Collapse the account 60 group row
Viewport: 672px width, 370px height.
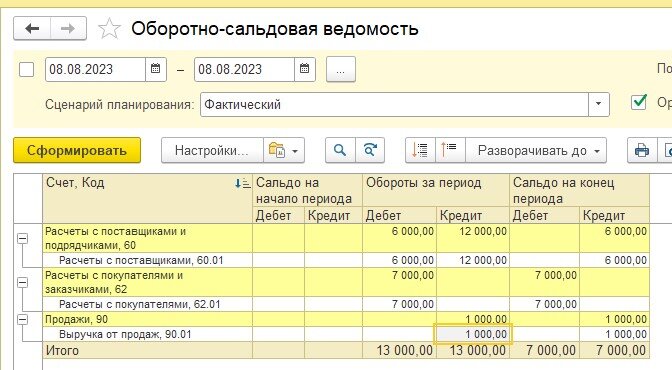click(23, 238)
